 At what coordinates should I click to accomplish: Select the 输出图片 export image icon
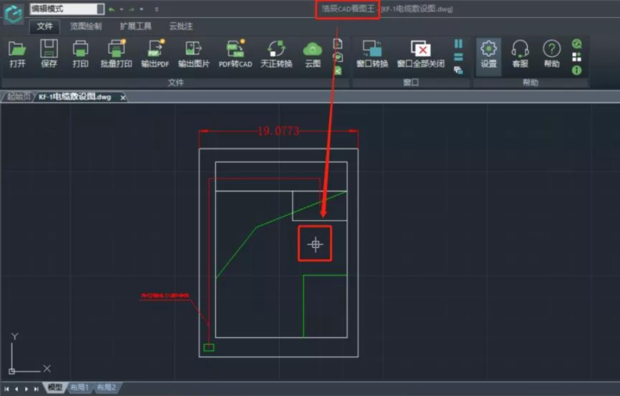pos(194,54)
